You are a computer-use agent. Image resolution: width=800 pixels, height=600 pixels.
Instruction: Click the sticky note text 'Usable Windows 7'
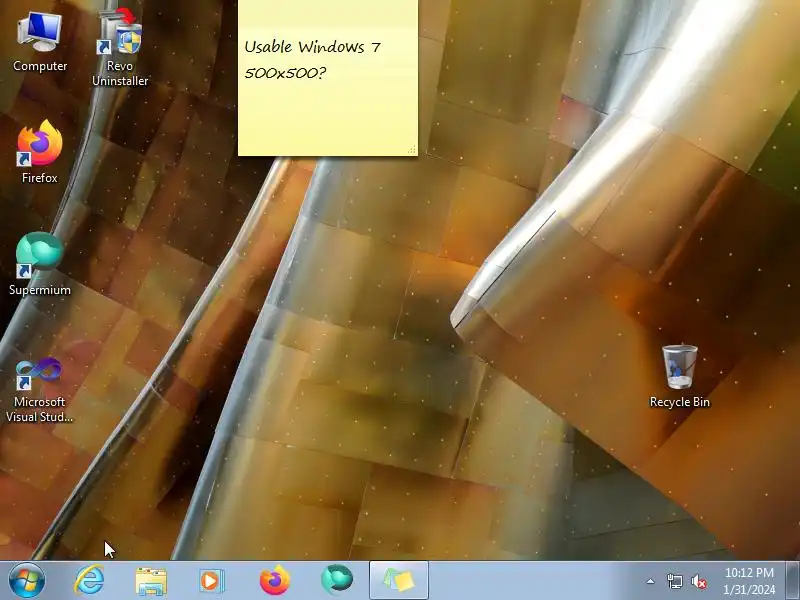[x=312, y=47]
